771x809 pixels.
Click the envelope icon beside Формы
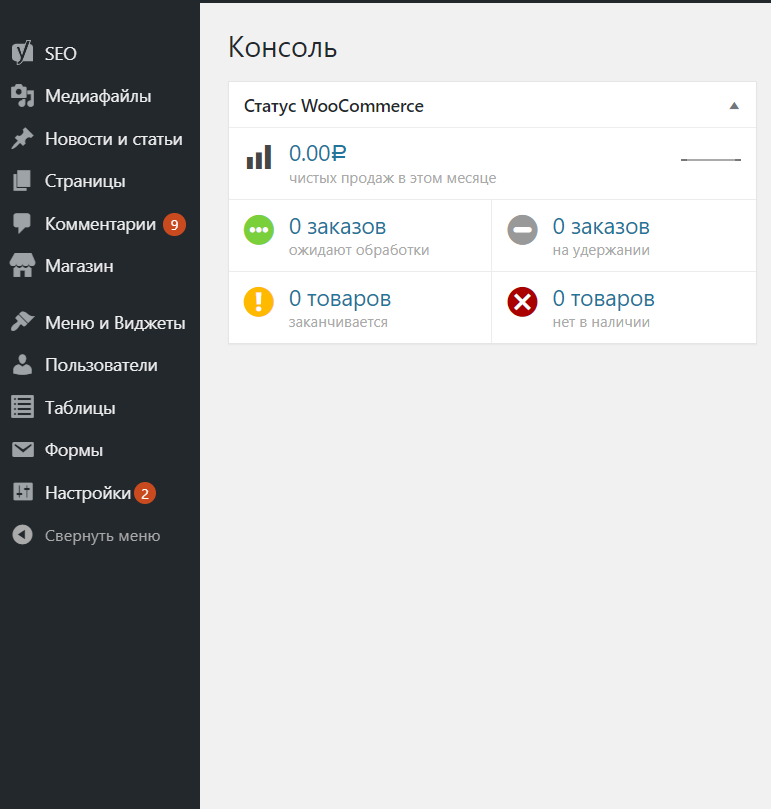(22, 449)
